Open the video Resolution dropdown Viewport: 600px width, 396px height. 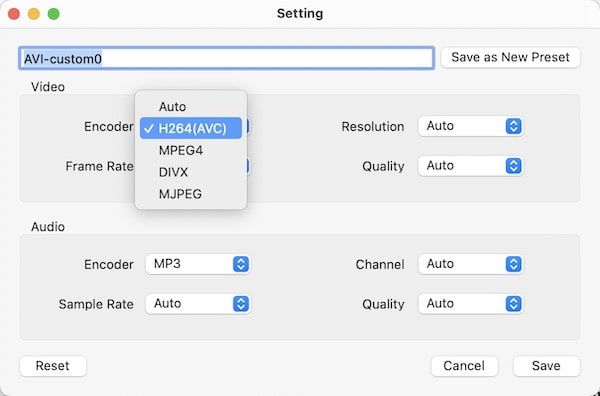click(x=471, y=126)
